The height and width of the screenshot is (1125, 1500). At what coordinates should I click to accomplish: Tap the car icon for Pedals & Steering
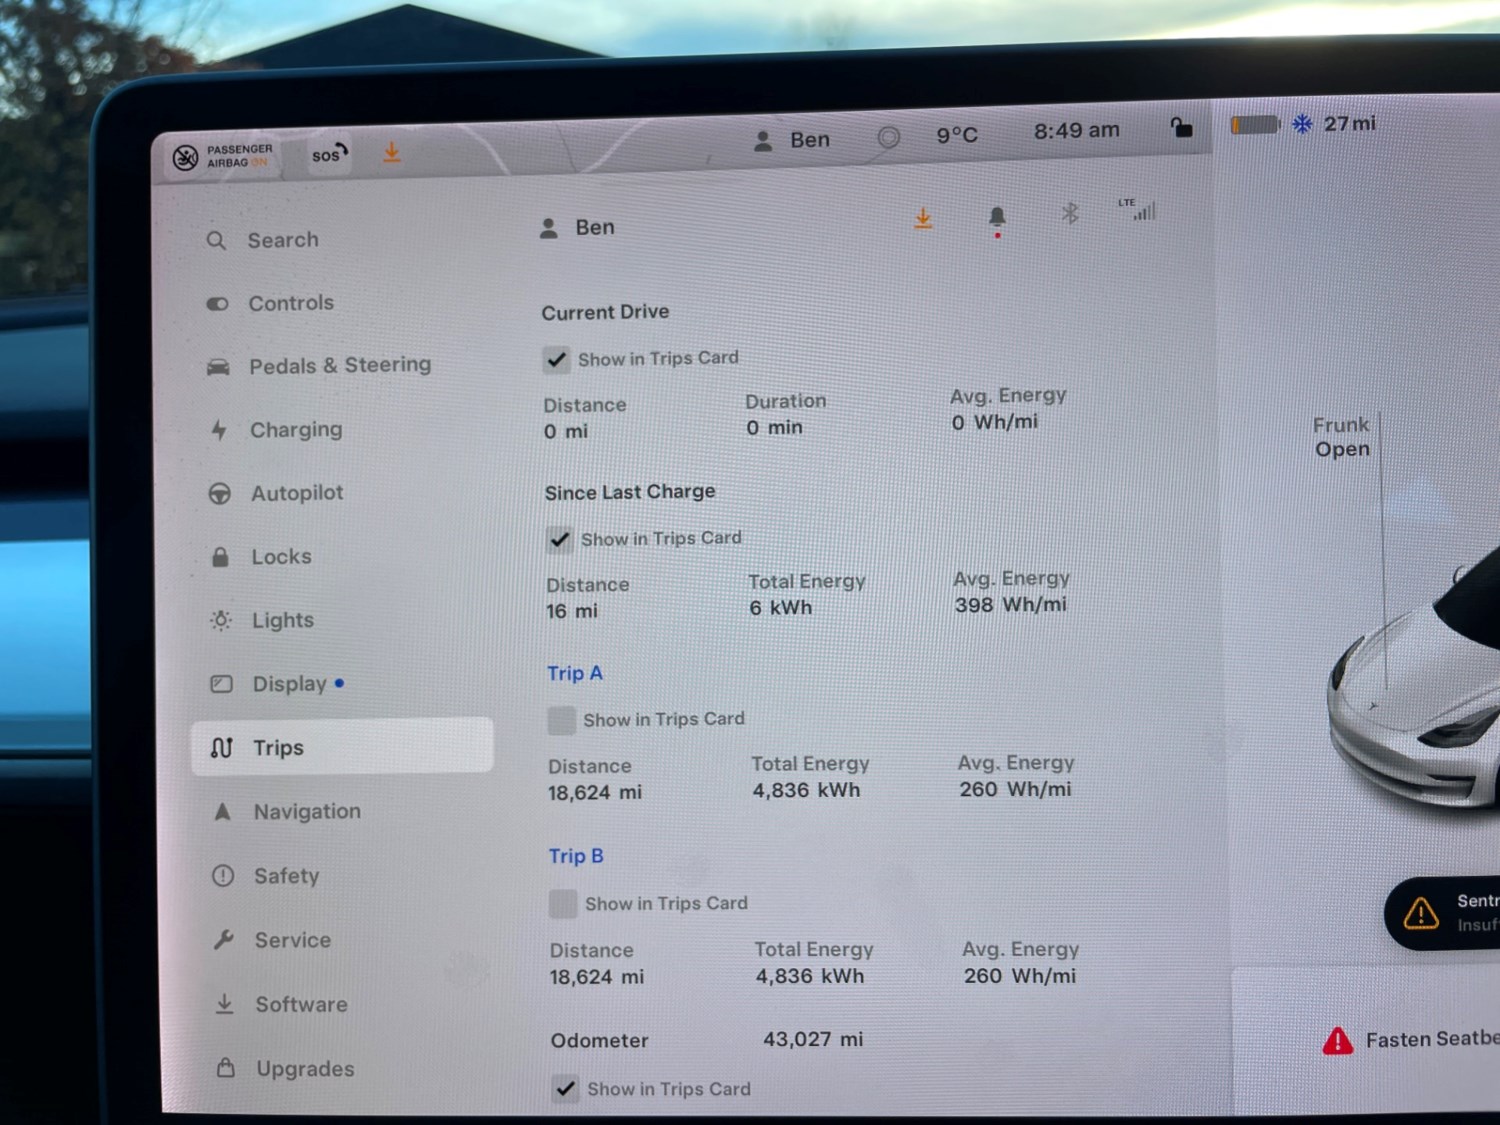coord(218,367)
